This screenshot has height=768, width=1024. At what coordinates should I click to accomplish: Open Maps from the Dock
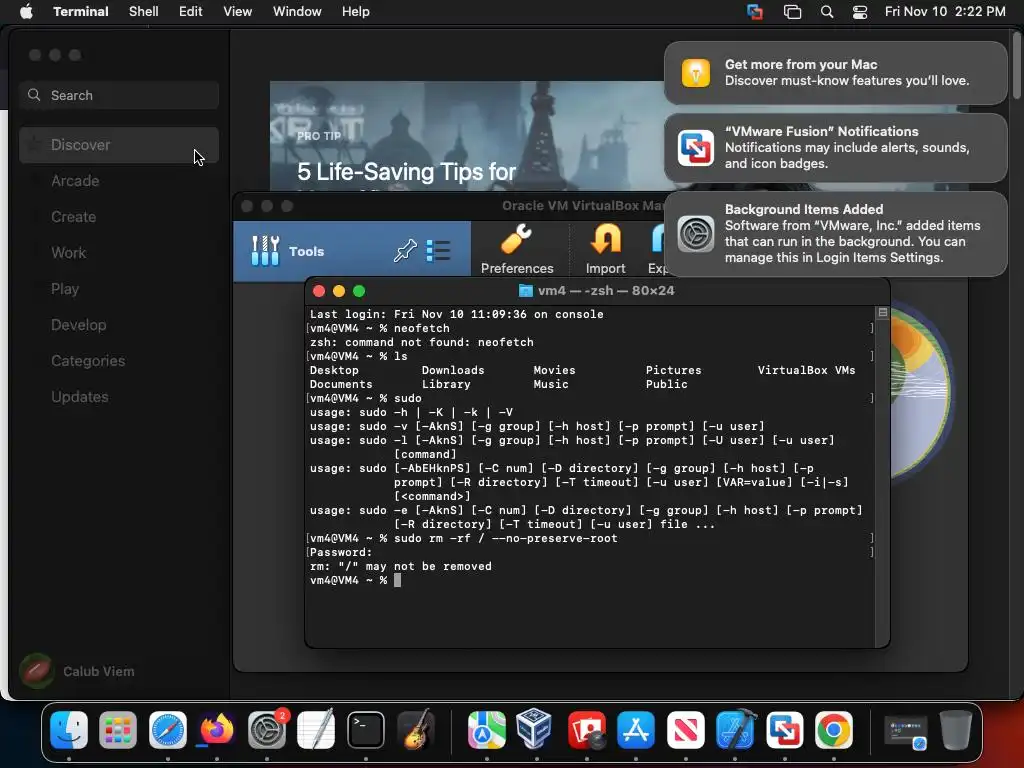click(x=487, y=729)
